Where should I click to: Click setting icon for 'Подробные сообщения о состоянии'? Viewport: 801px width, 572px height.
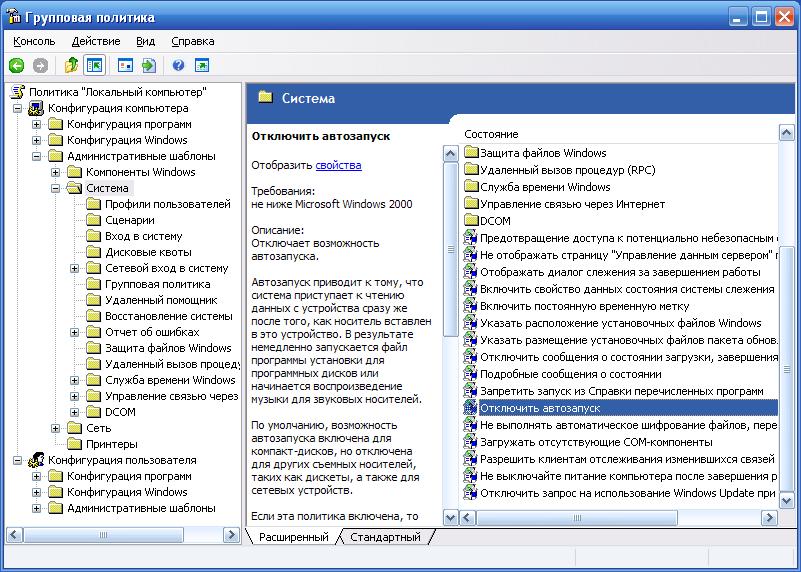tap(470, 374)
